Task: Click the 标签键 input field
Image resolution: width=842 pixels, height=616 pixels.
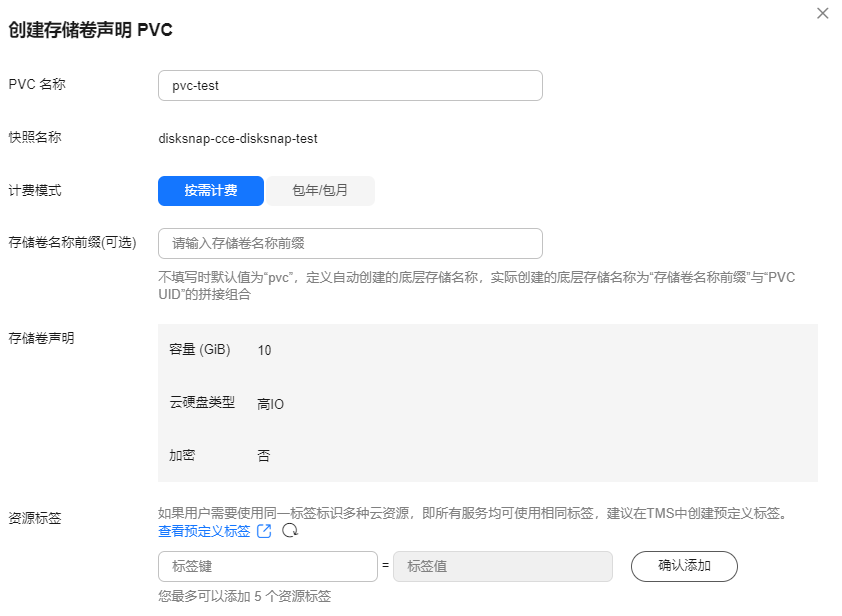Action: pos(267,566)
